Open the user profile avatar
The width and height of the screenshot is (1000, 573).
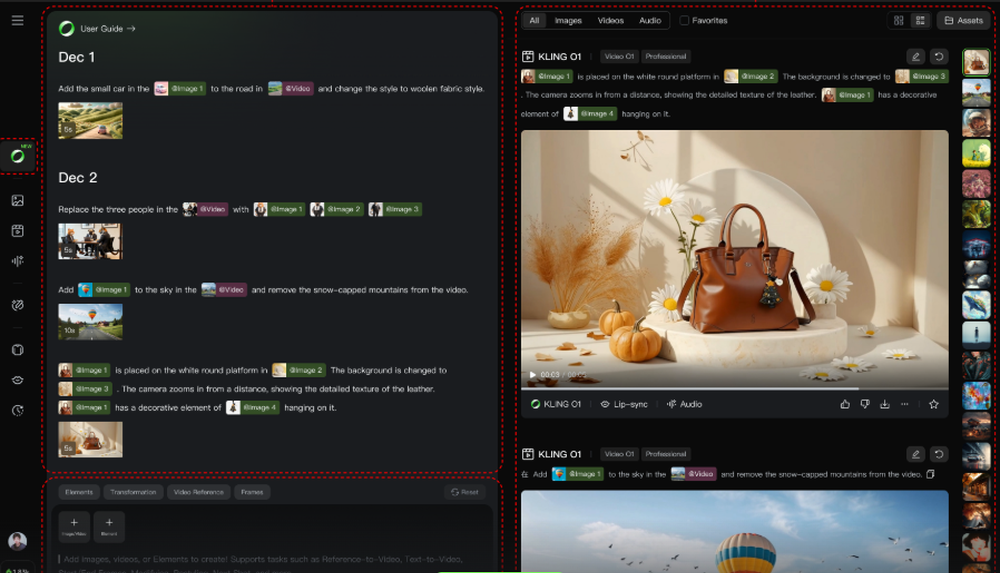pyautogui.click(x=17, y=540)
